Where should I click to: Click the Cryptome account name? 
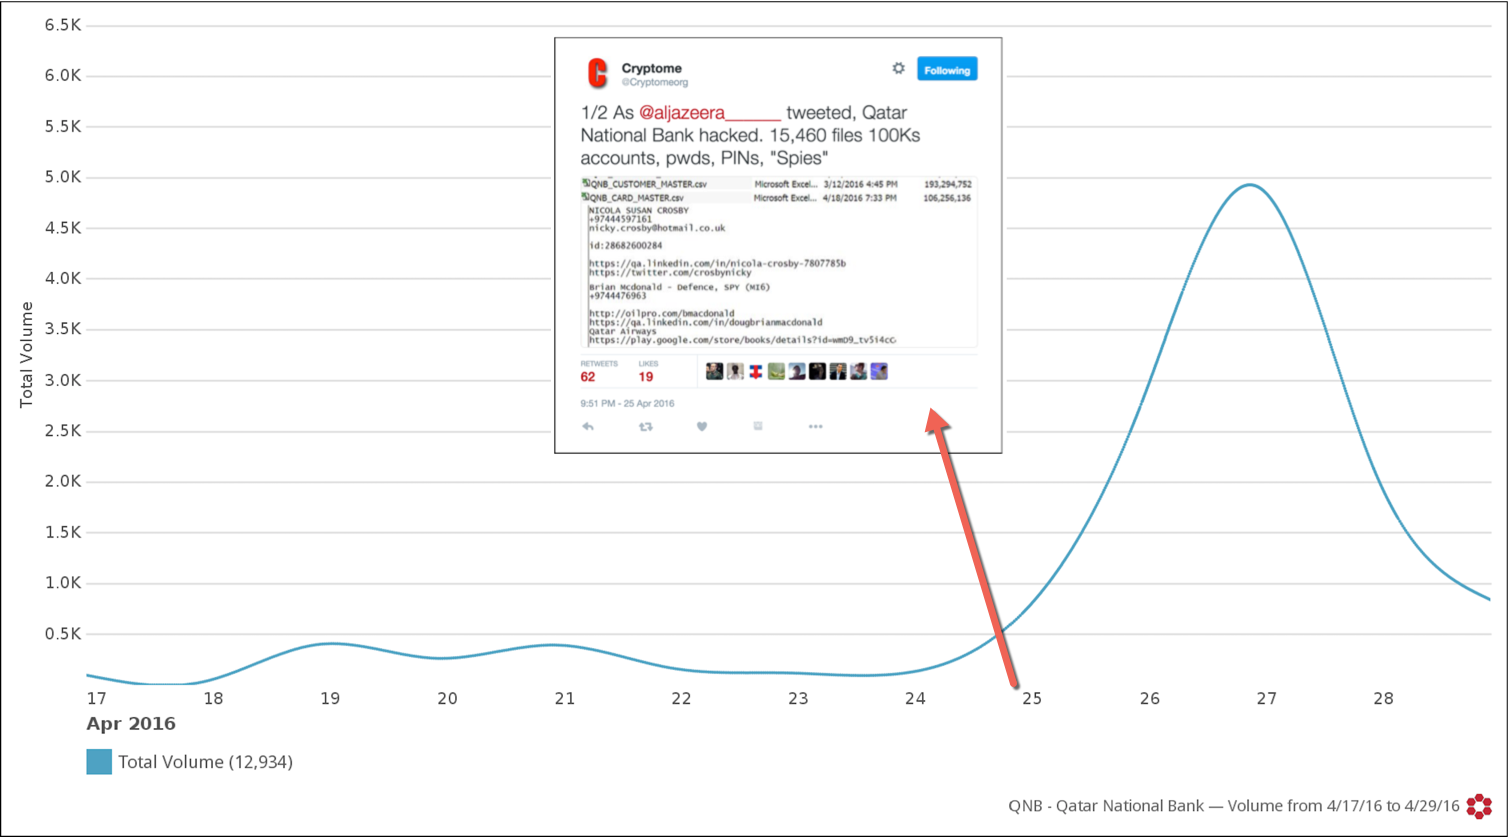tap(651, 68)
